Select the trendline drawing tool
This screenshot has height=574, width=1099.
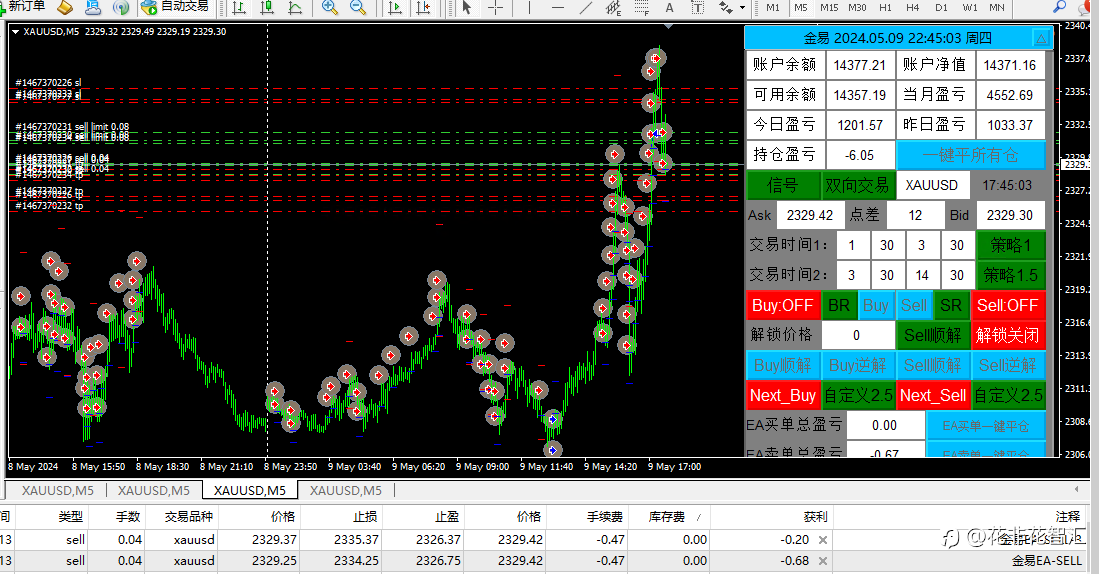[x=586, y=8]
